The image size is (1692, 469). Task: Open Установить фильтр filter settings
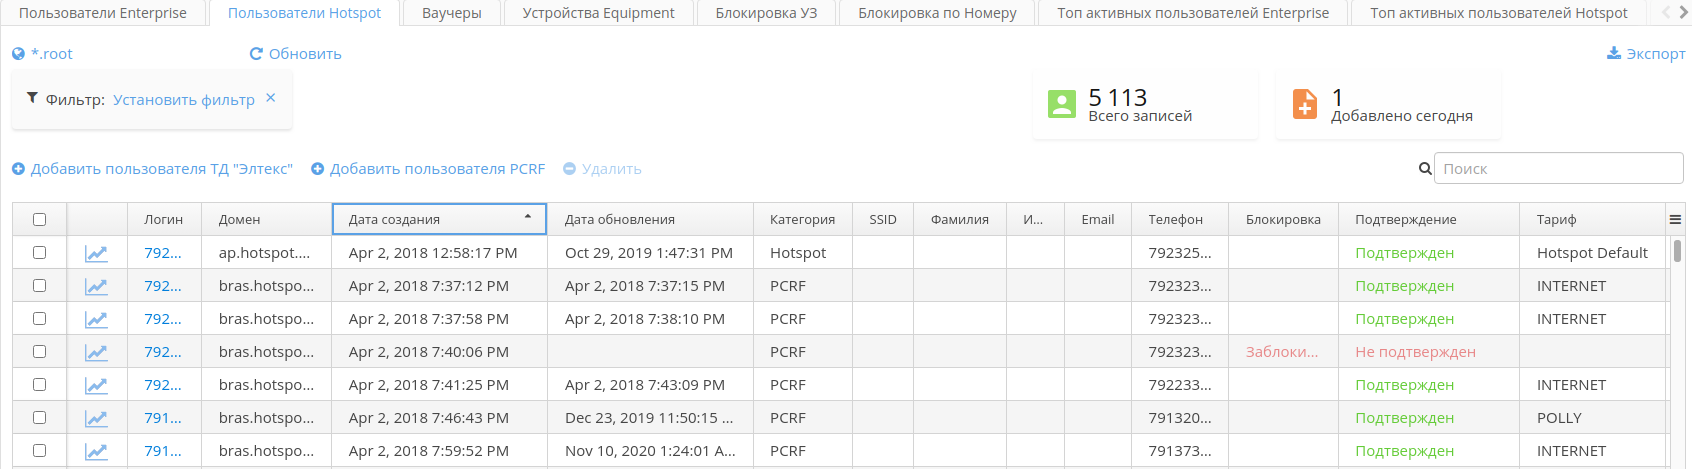[x=184, y=100]
